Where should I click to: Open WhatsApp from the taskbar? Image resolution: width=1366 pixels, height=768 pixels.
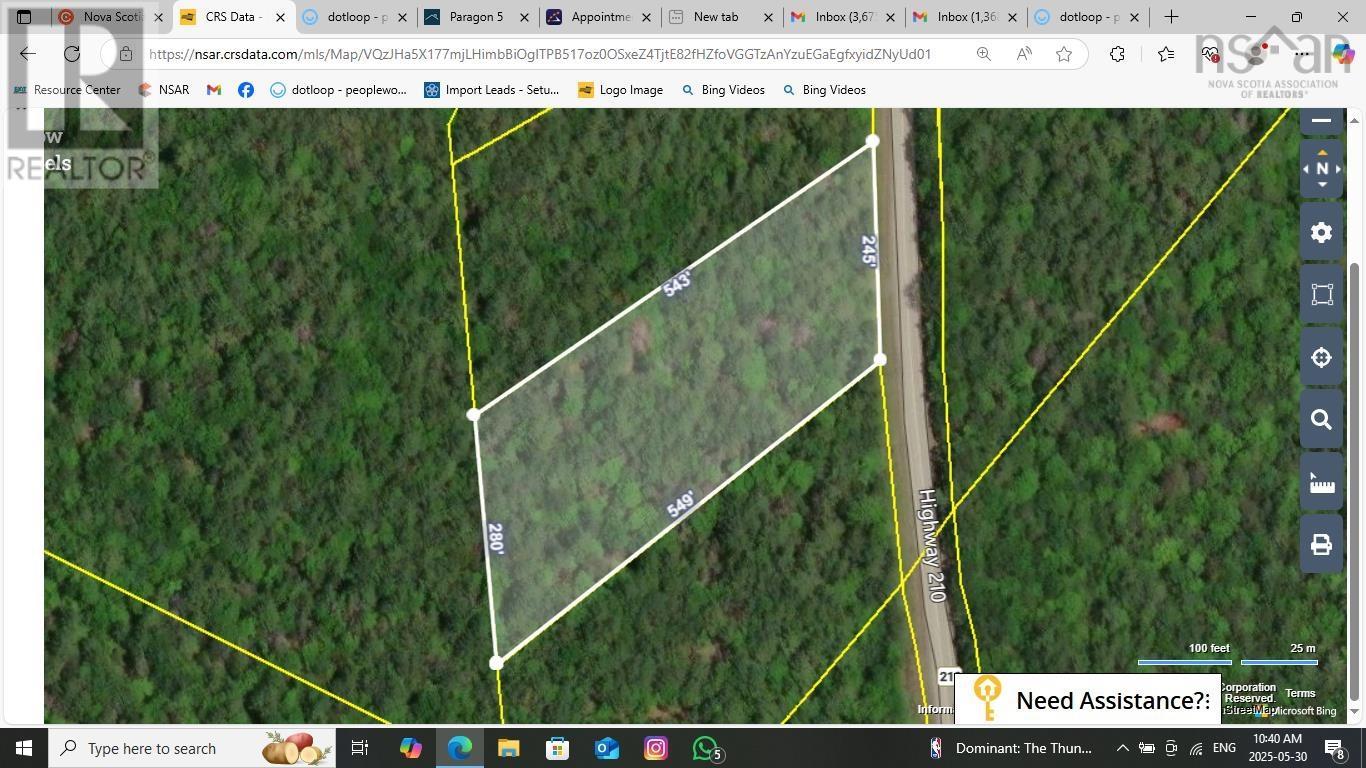[704, 748]
